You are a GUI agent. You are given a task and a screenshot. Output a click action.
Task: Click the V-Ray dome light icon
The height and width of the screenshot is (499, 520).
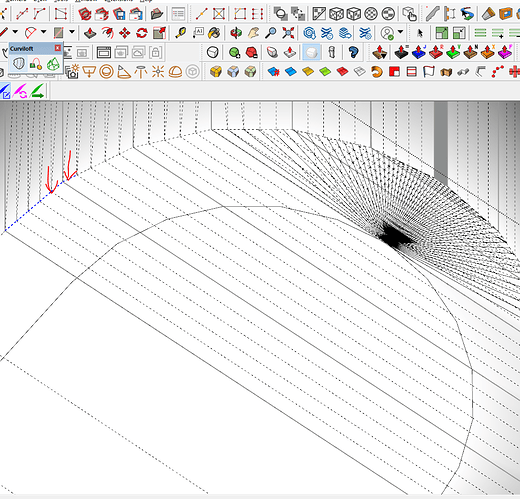coord(175,72)
